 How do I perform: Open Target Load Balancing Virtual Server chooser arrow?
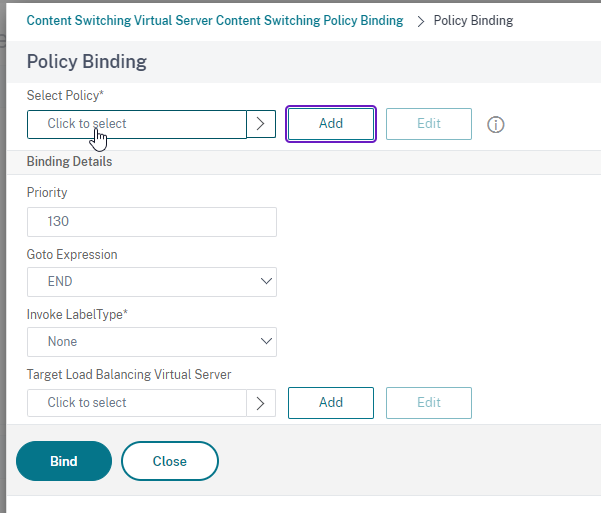click(261, 403)
